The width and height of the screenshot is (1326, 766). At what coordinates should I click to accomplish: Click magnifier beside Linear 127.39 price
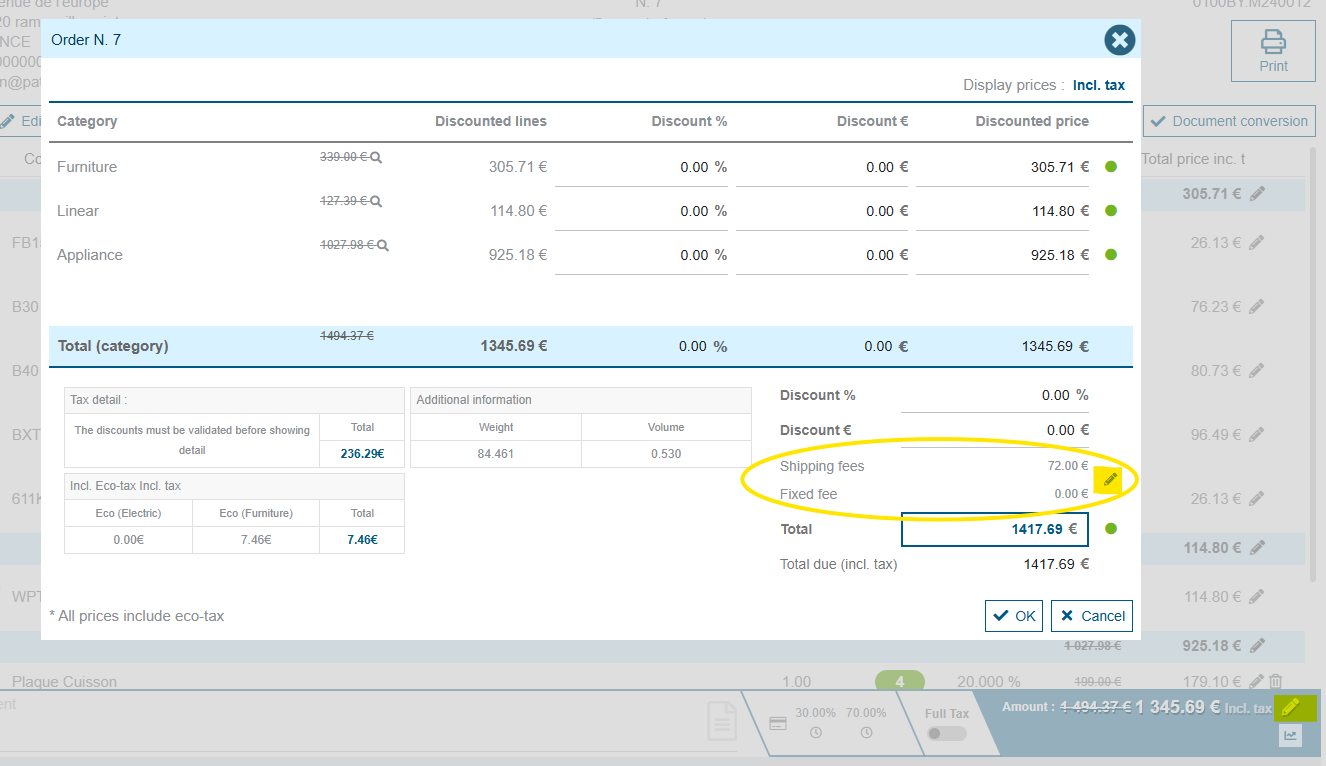376,202
